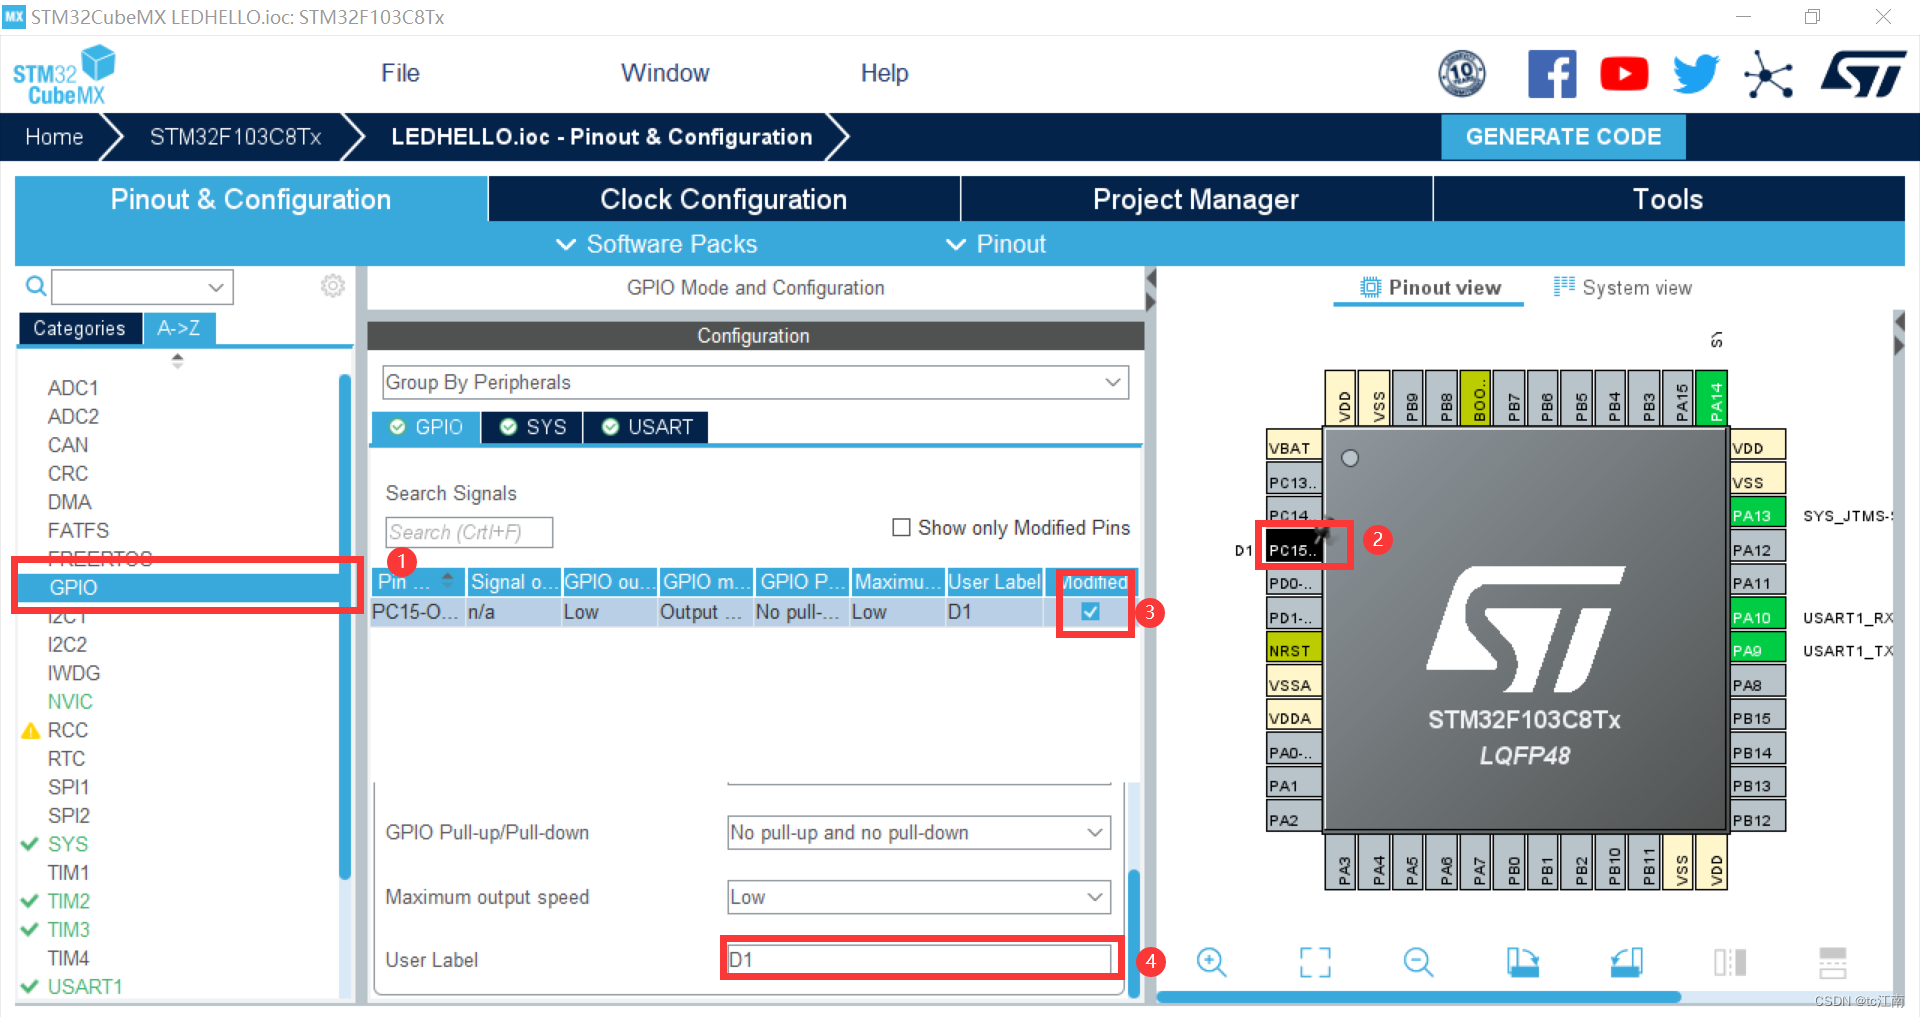This screenshot has width=1920, height=1017.
Task: Collapse the configuration panel splitter arrow
Action: point(1150,278)
